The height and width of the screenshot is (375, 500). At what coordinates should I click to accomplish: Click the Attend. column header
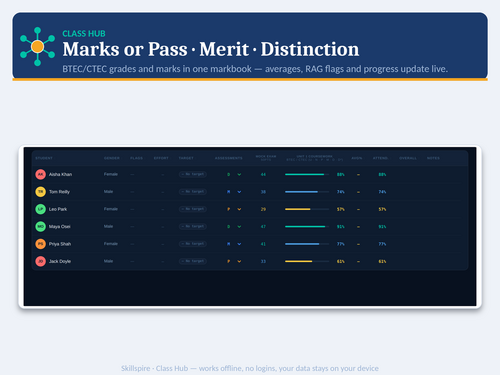click(x=380, y=158)
